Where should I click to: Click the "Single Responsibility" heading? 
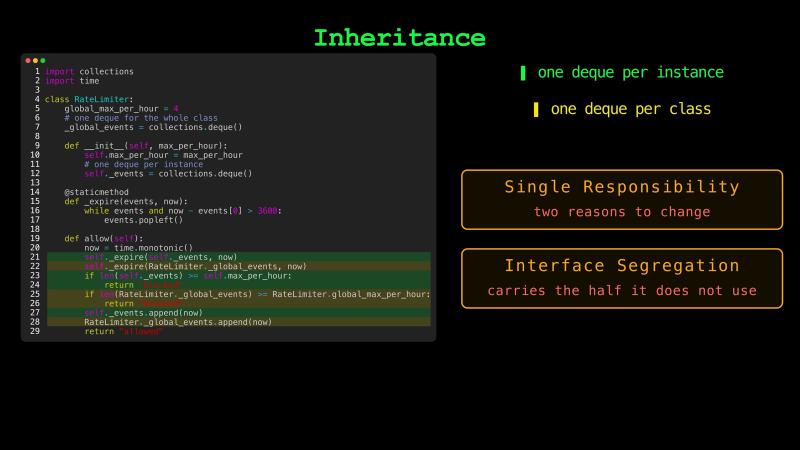point(622,187)
